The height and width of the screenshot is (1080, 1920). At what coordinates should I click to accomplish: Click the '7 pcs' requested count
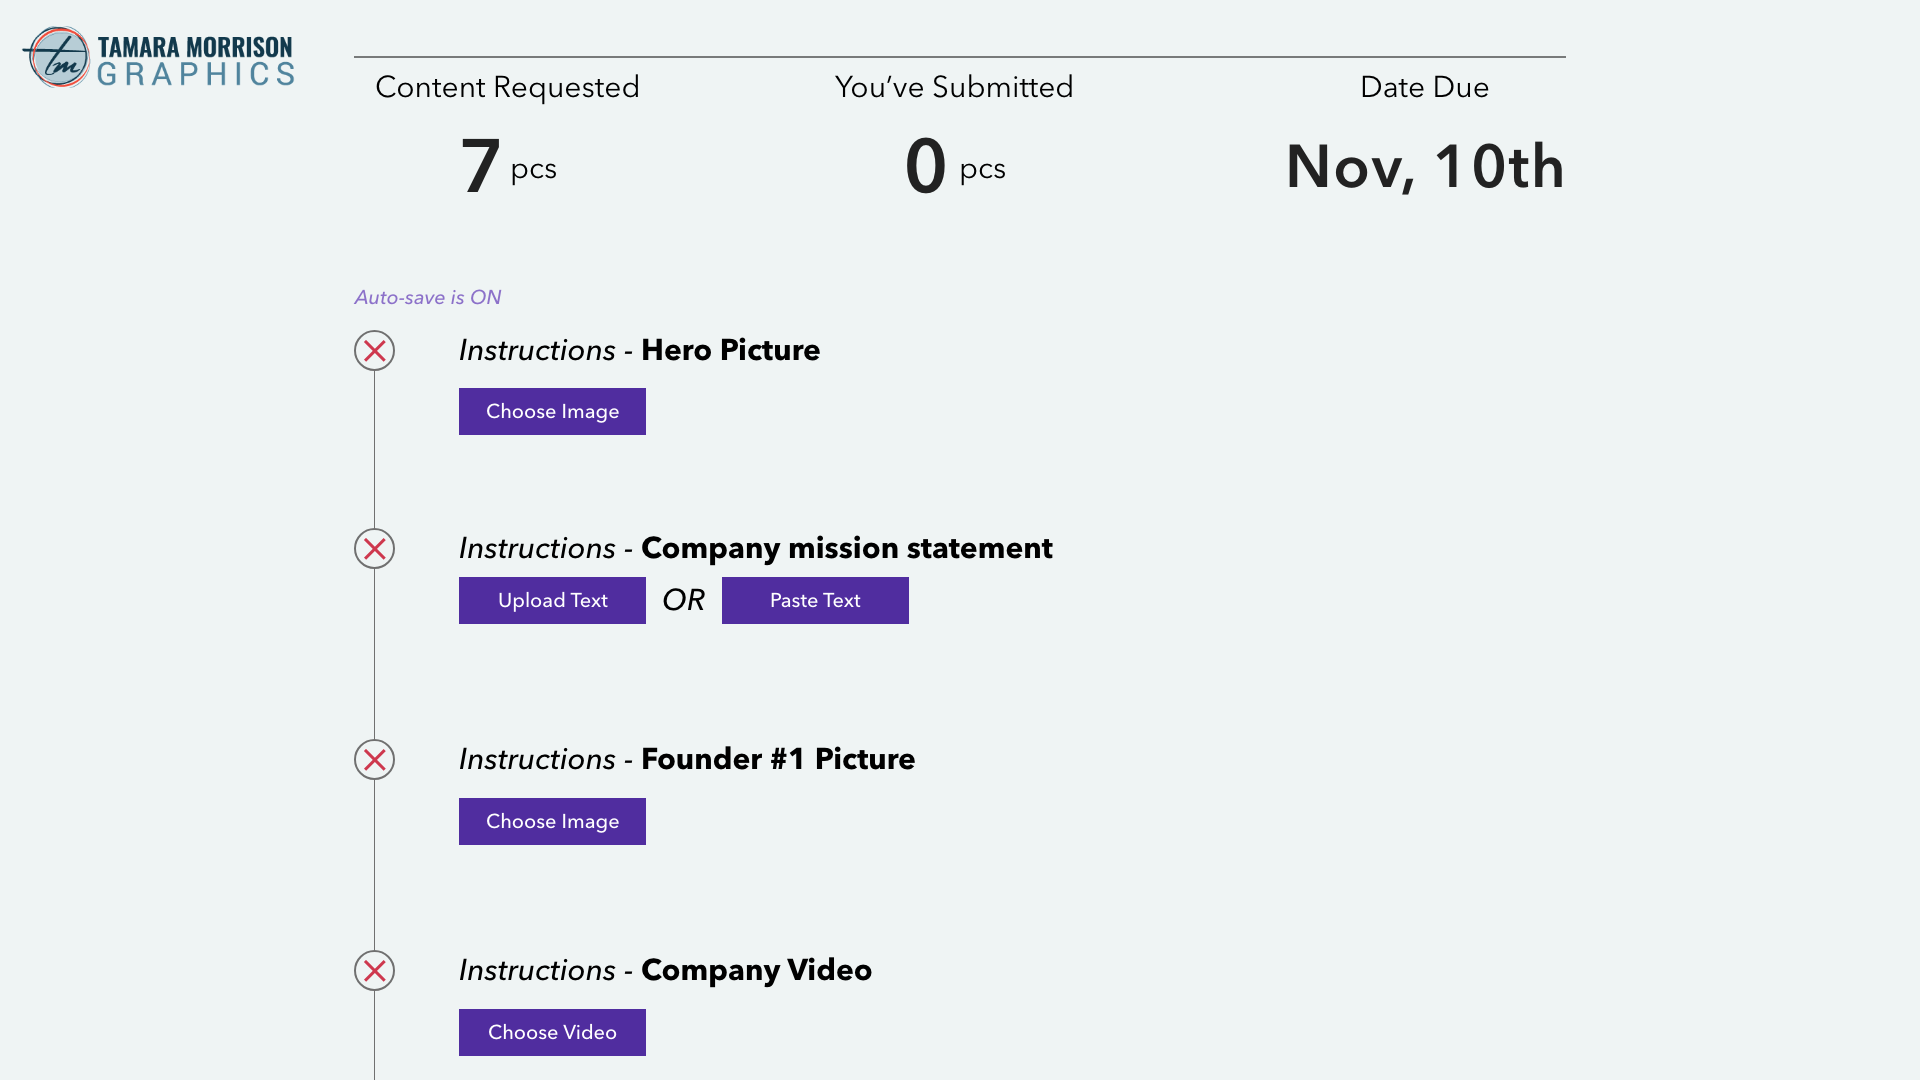[508, 166]
